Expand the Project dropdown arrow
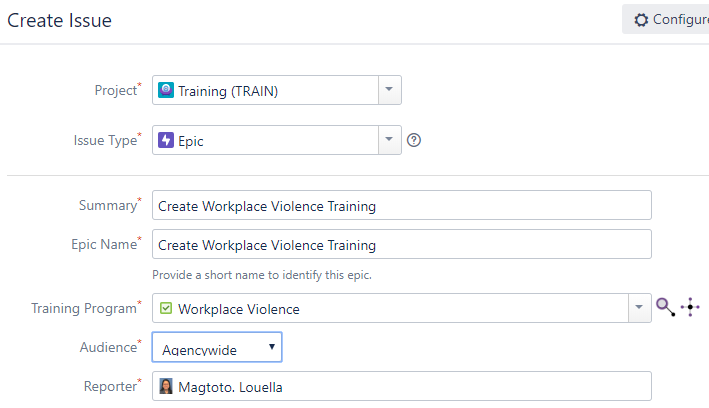 coord(389,90)
